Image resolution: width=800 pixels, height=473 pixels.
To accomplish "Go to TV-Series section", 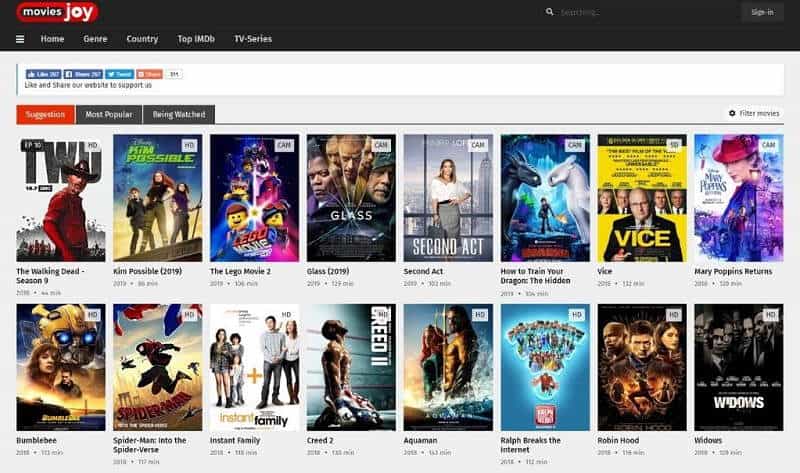I will coord(253,39).
